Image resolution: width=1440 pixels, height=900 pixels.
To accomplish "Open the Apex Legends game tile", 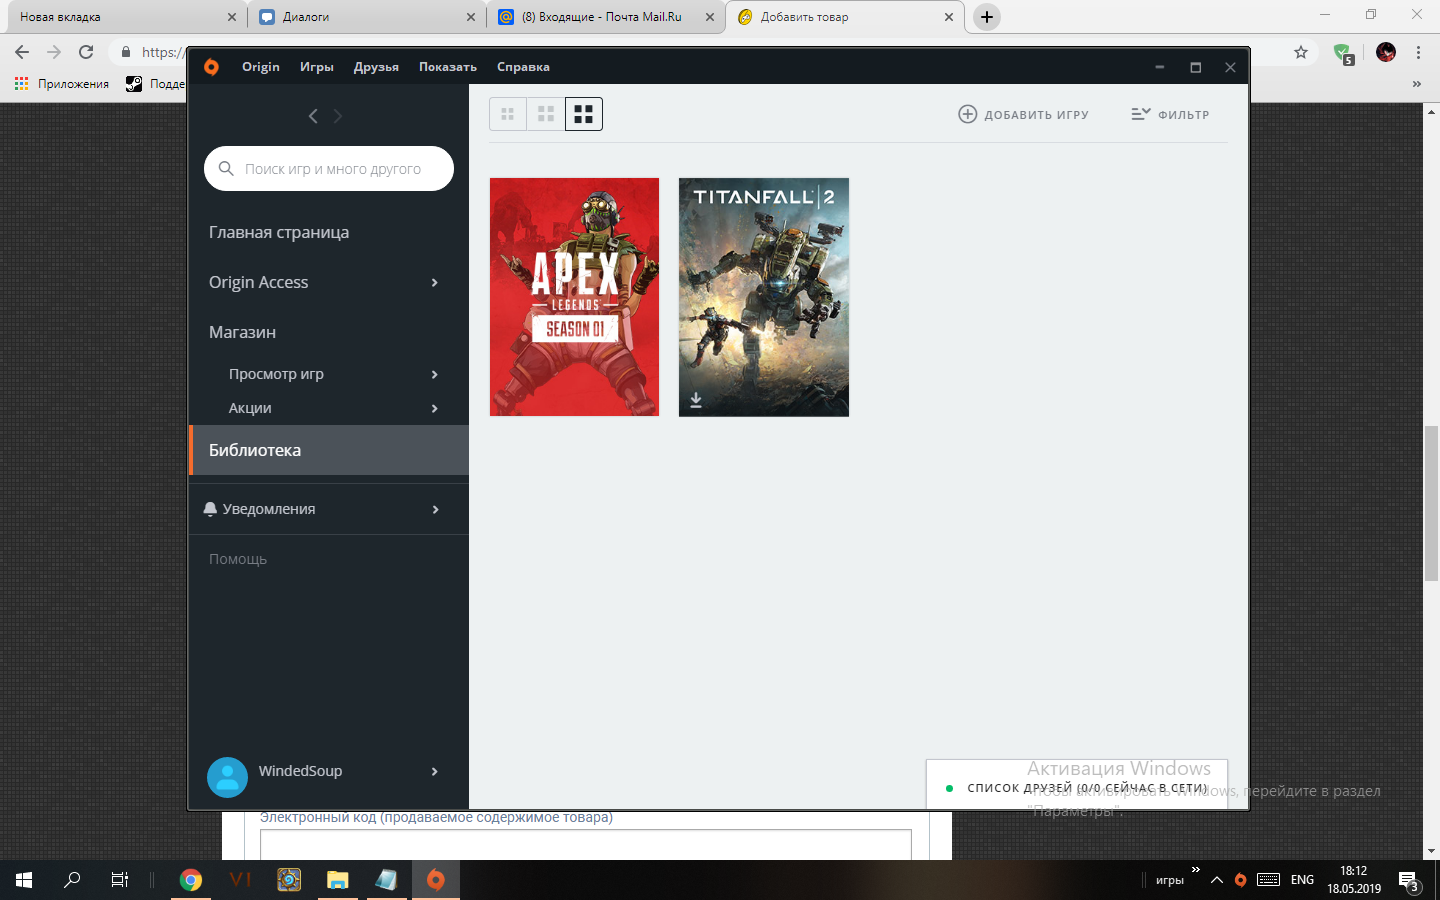I will [x=574, y=297].
